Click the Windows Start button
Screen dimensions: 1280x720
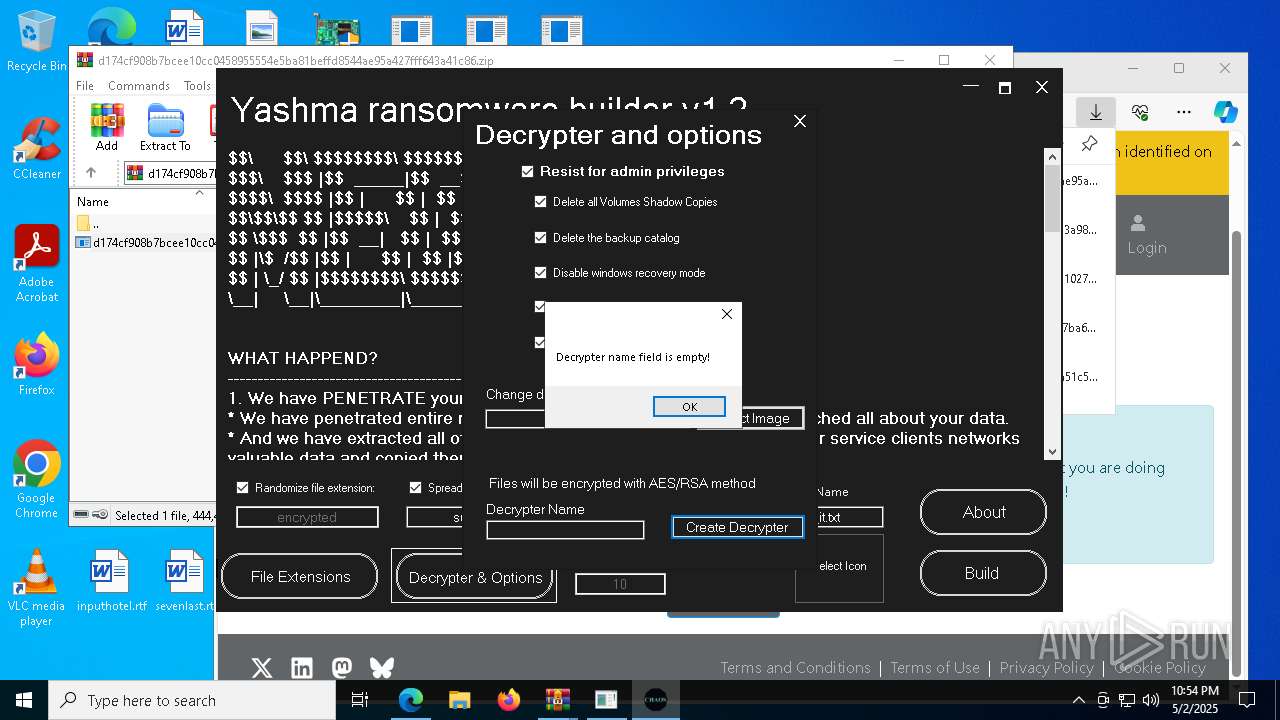click(x=24, y=700)
